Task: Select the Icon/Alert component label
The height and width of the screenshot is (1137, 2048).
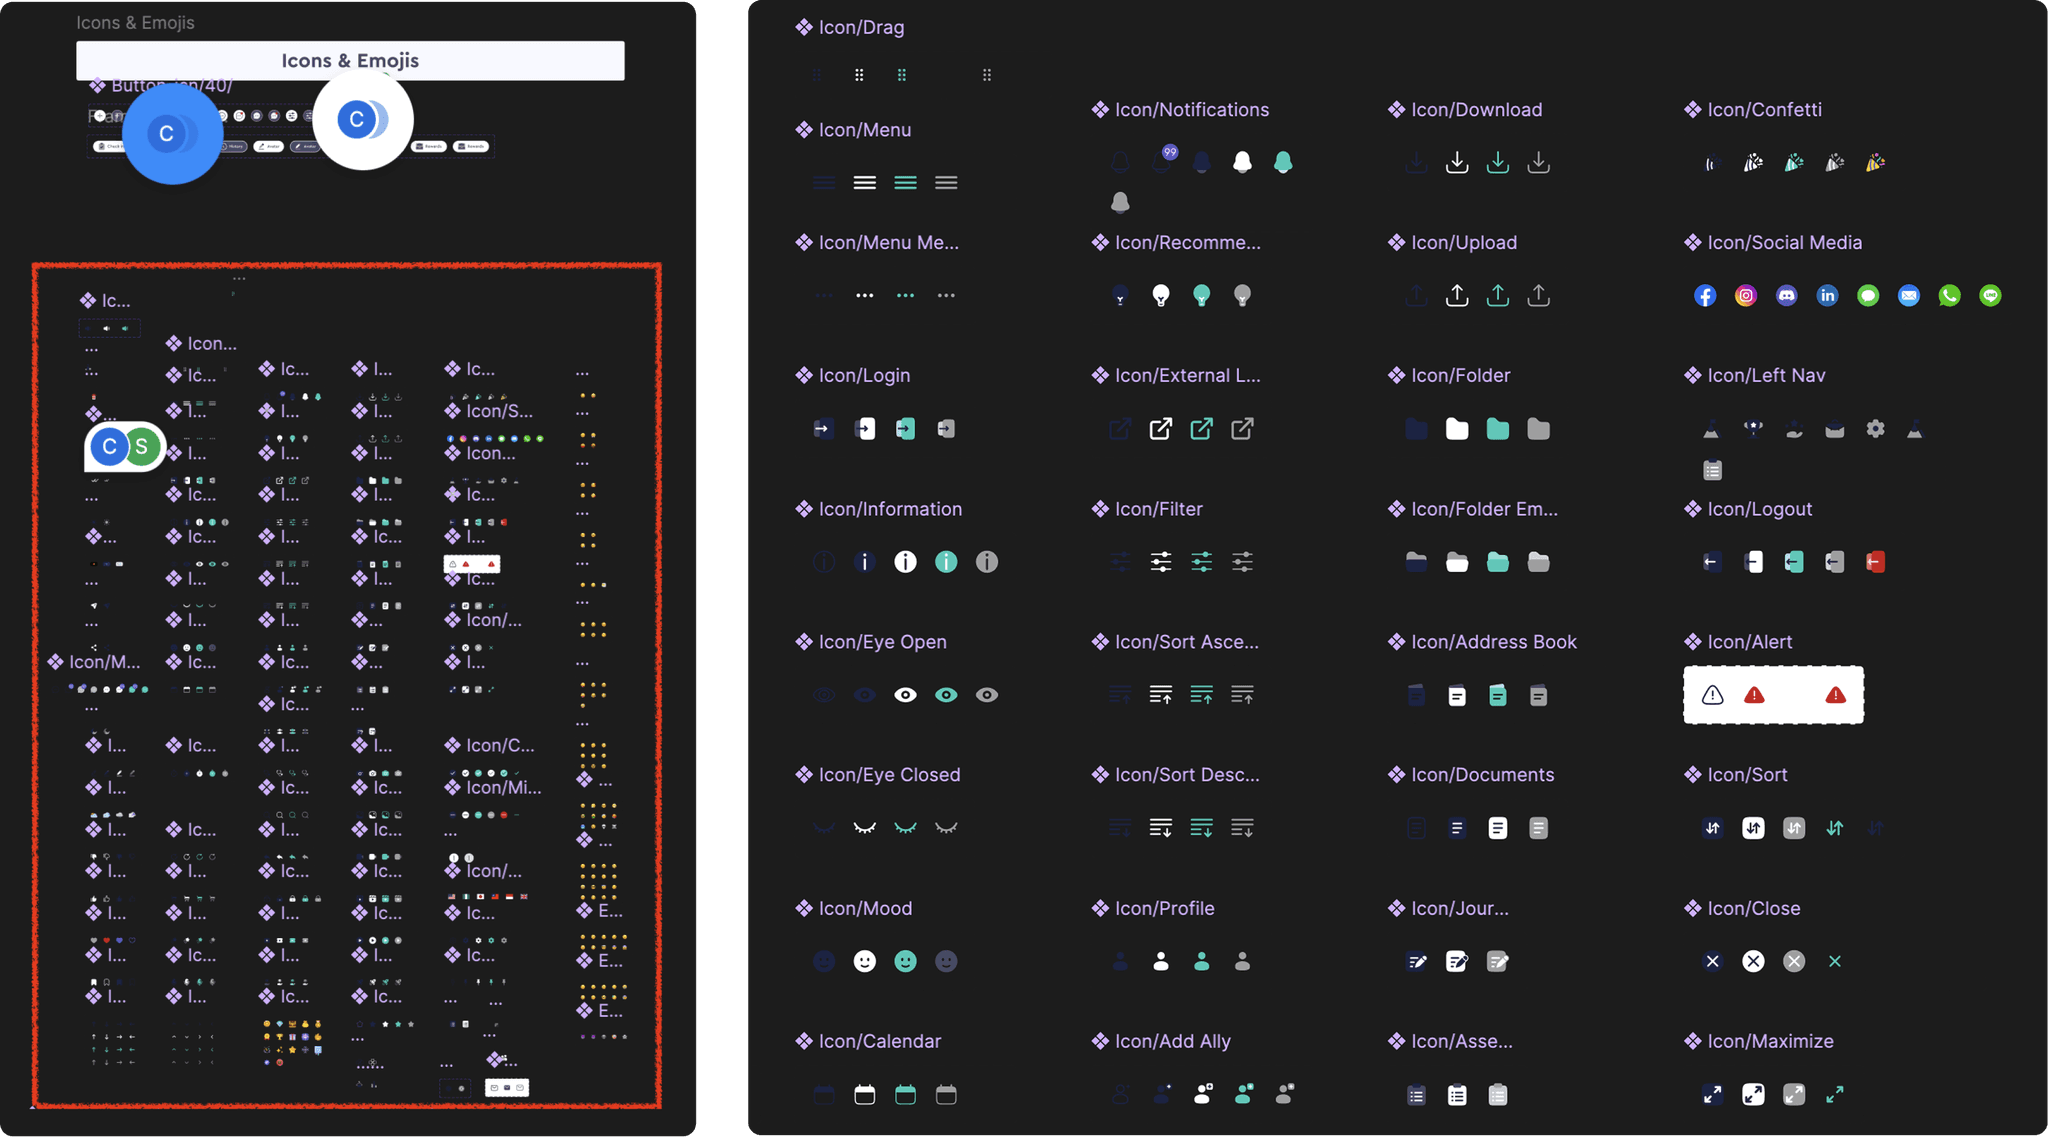Action: coord(1749,642)
